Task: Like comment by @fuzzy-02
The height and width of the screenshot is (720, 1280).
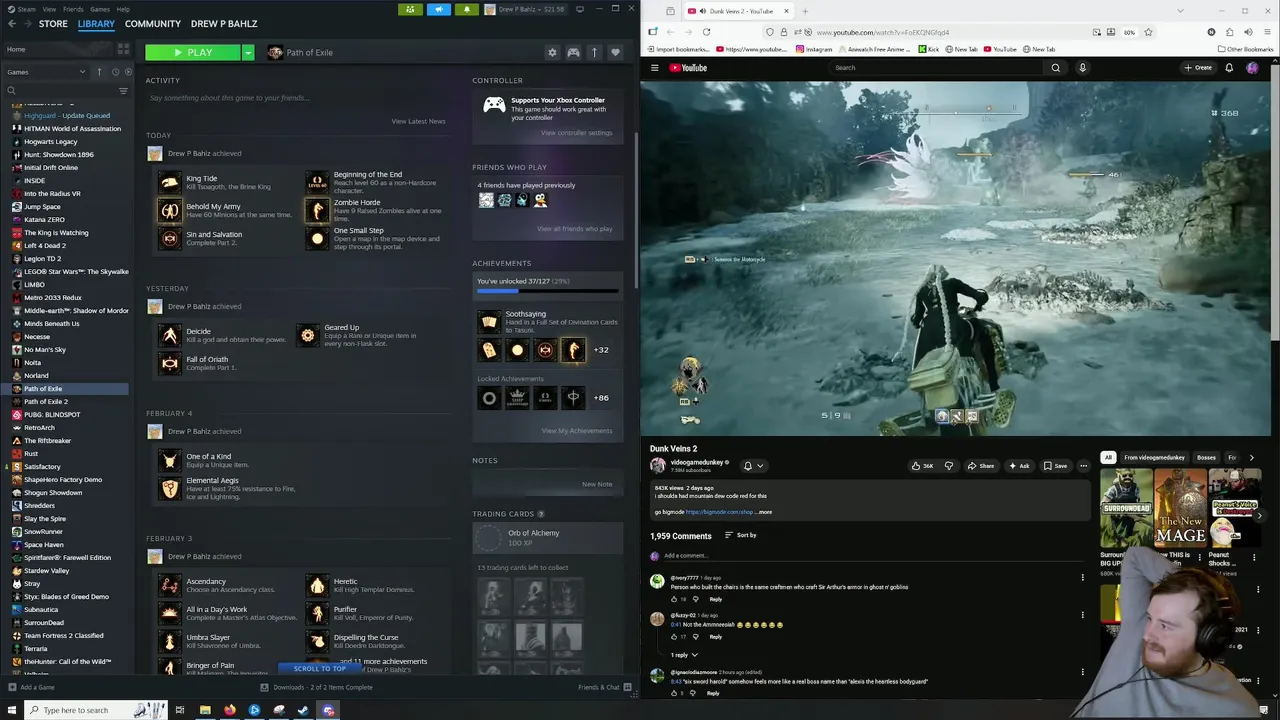Action: 673,636
